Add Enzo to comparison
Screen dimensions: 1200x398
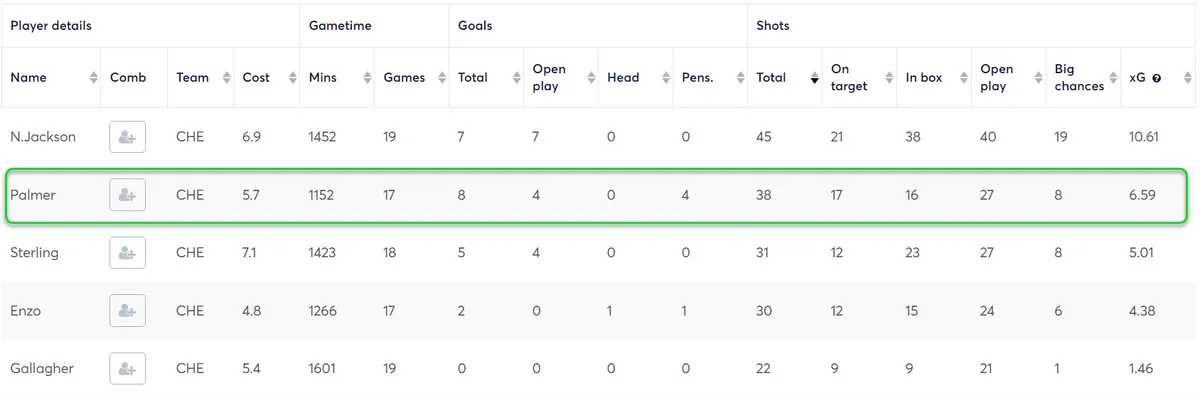(x=127, y=311)
